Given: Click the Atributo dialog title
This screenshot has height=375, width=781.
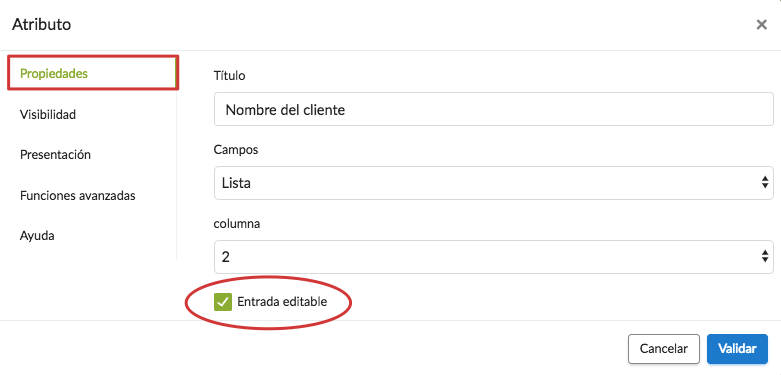Looking at the screenshot, I should click(41, 24).
